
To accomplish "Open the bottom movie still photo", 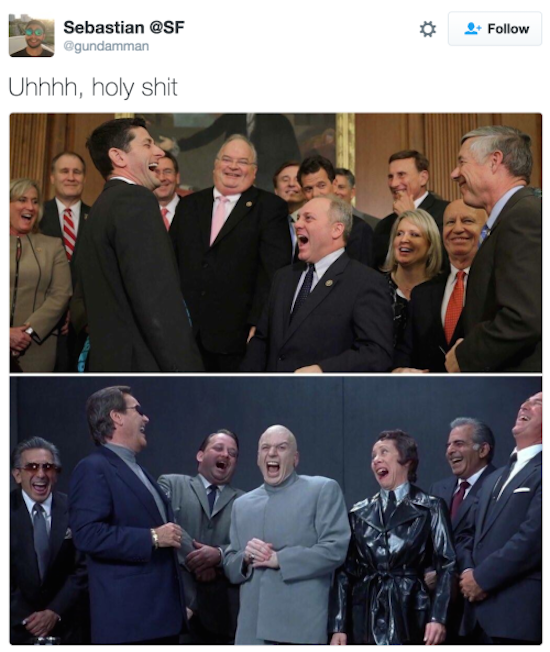I will pos(276,511).
